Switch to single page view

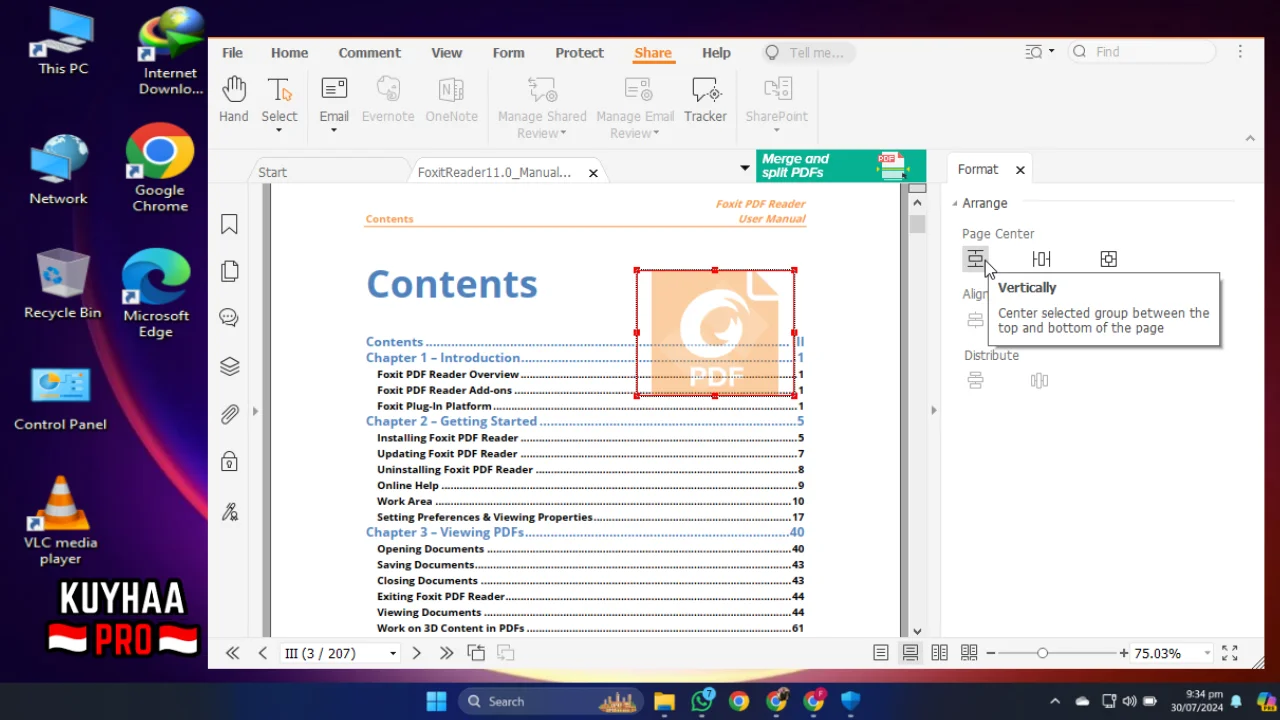(x=881, y=653)
